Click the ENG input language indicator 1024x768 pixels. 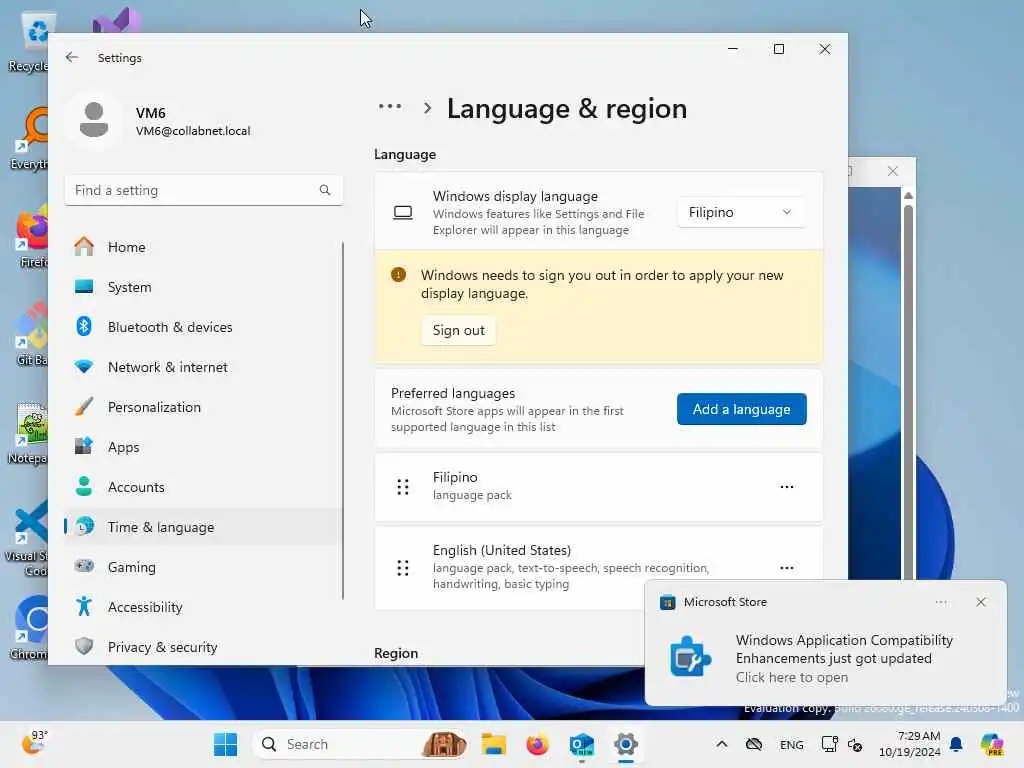pyautogui.click(x=792, y=744)
